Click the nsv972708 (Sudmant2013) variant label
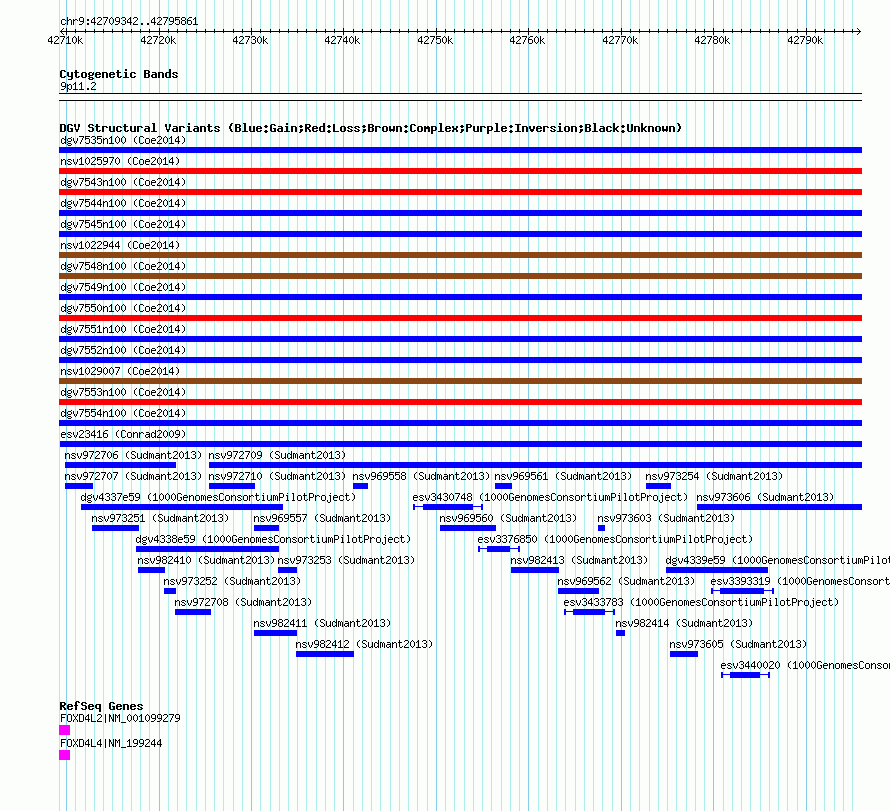This screenshot has height=811, width=890. pyautogui.click(x=243, y=602)
